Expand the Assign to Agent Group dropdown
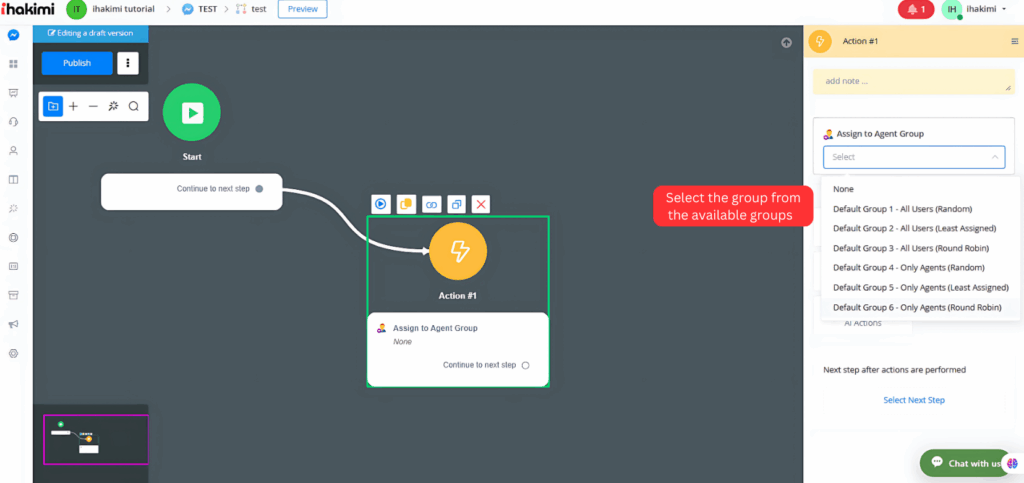Image resolution: width=1024 pixels, height=483 pixels. [x=913, y=157]
